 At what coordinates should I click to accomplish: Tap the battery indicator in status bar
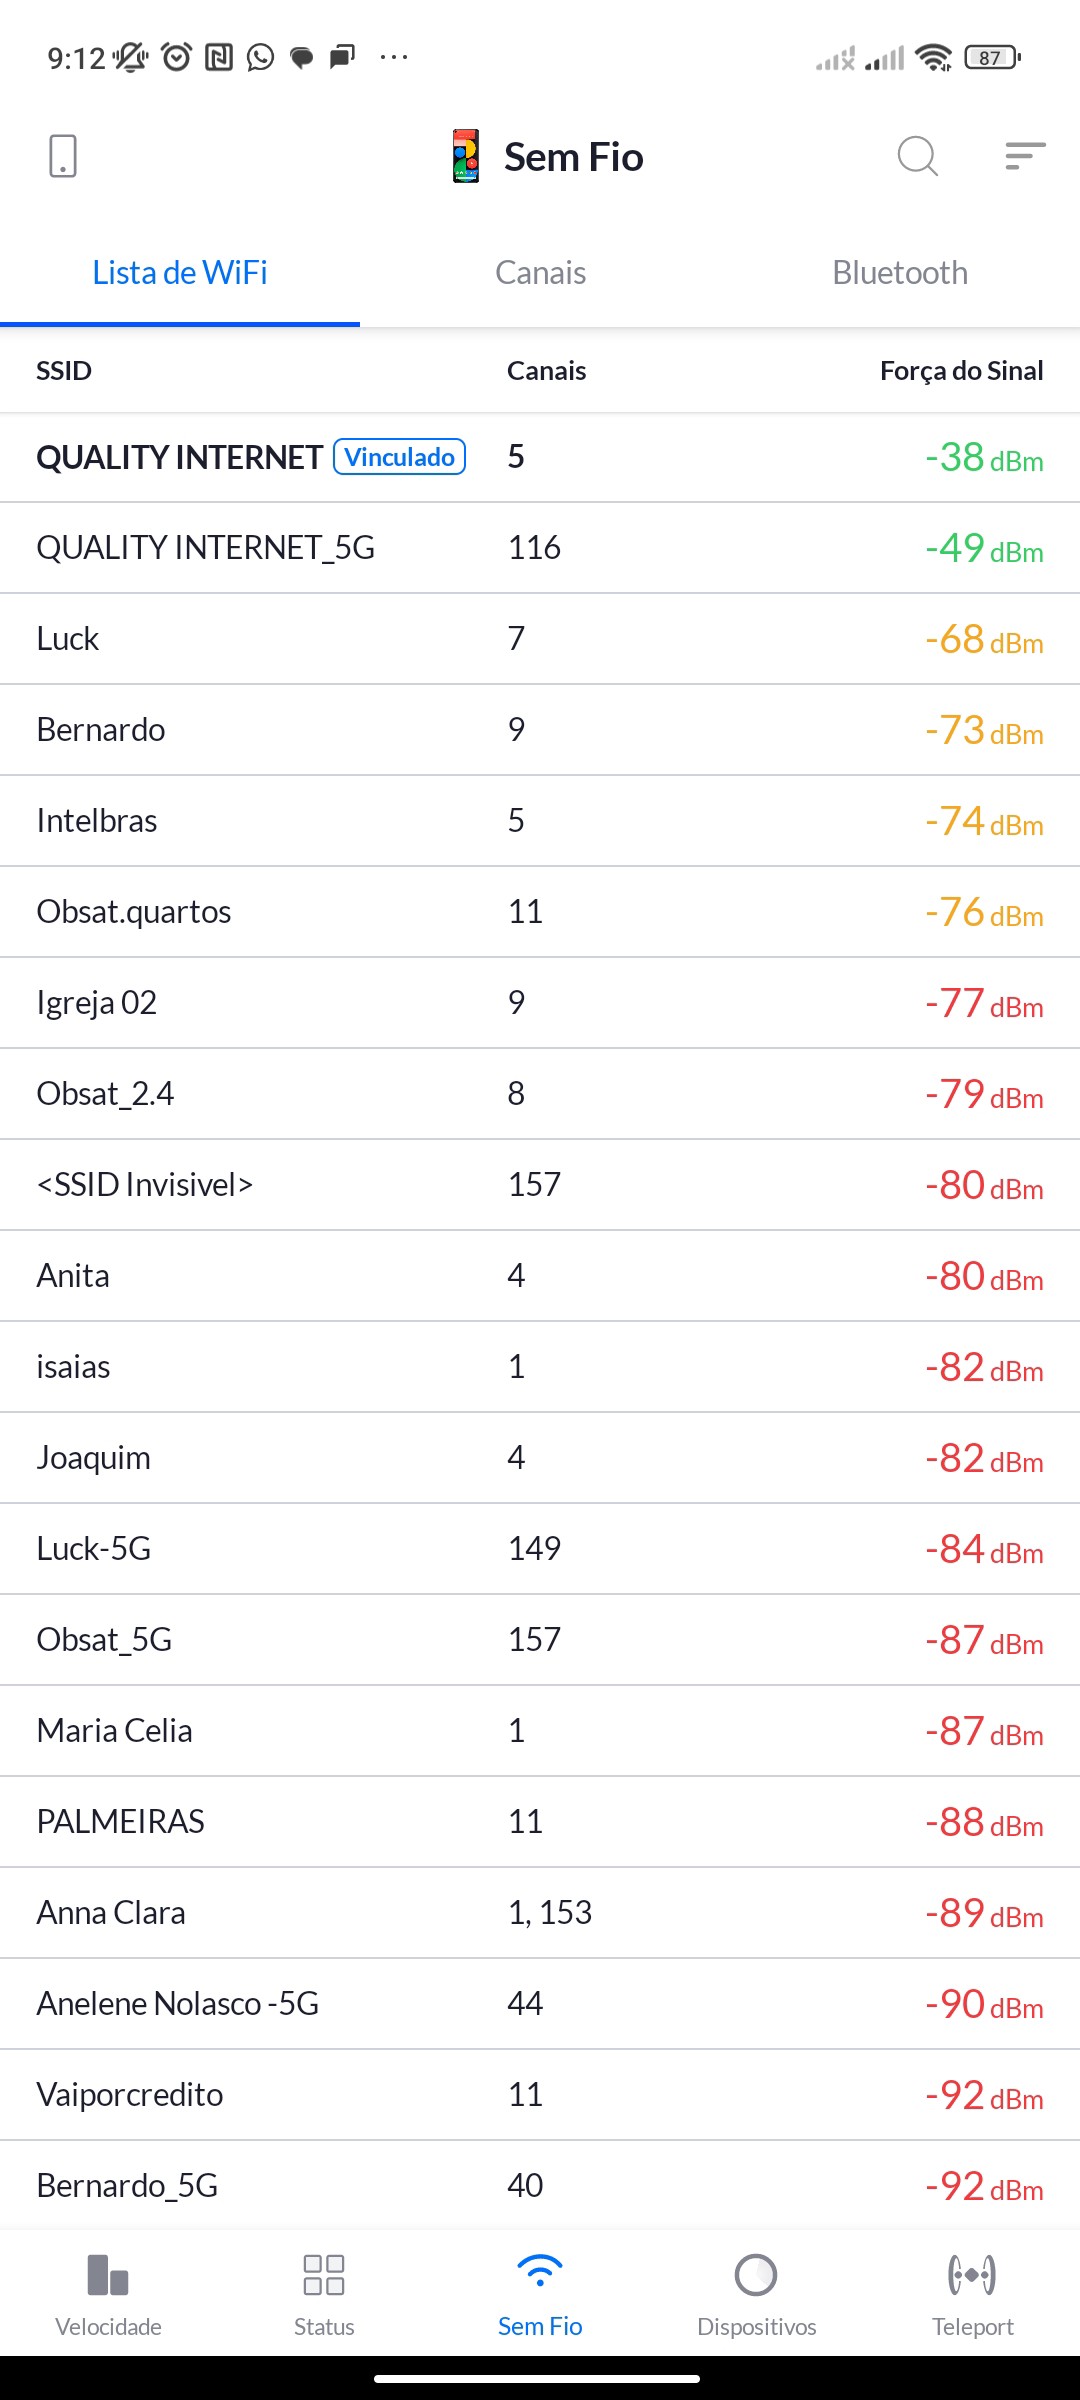[x=991, y=58]
